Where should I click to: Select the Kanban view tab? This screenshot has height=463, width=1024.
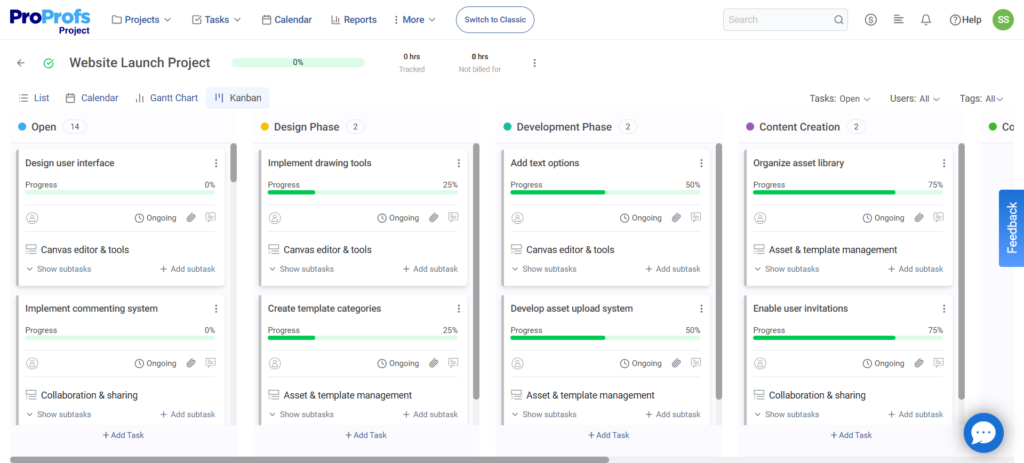point(238,98)
